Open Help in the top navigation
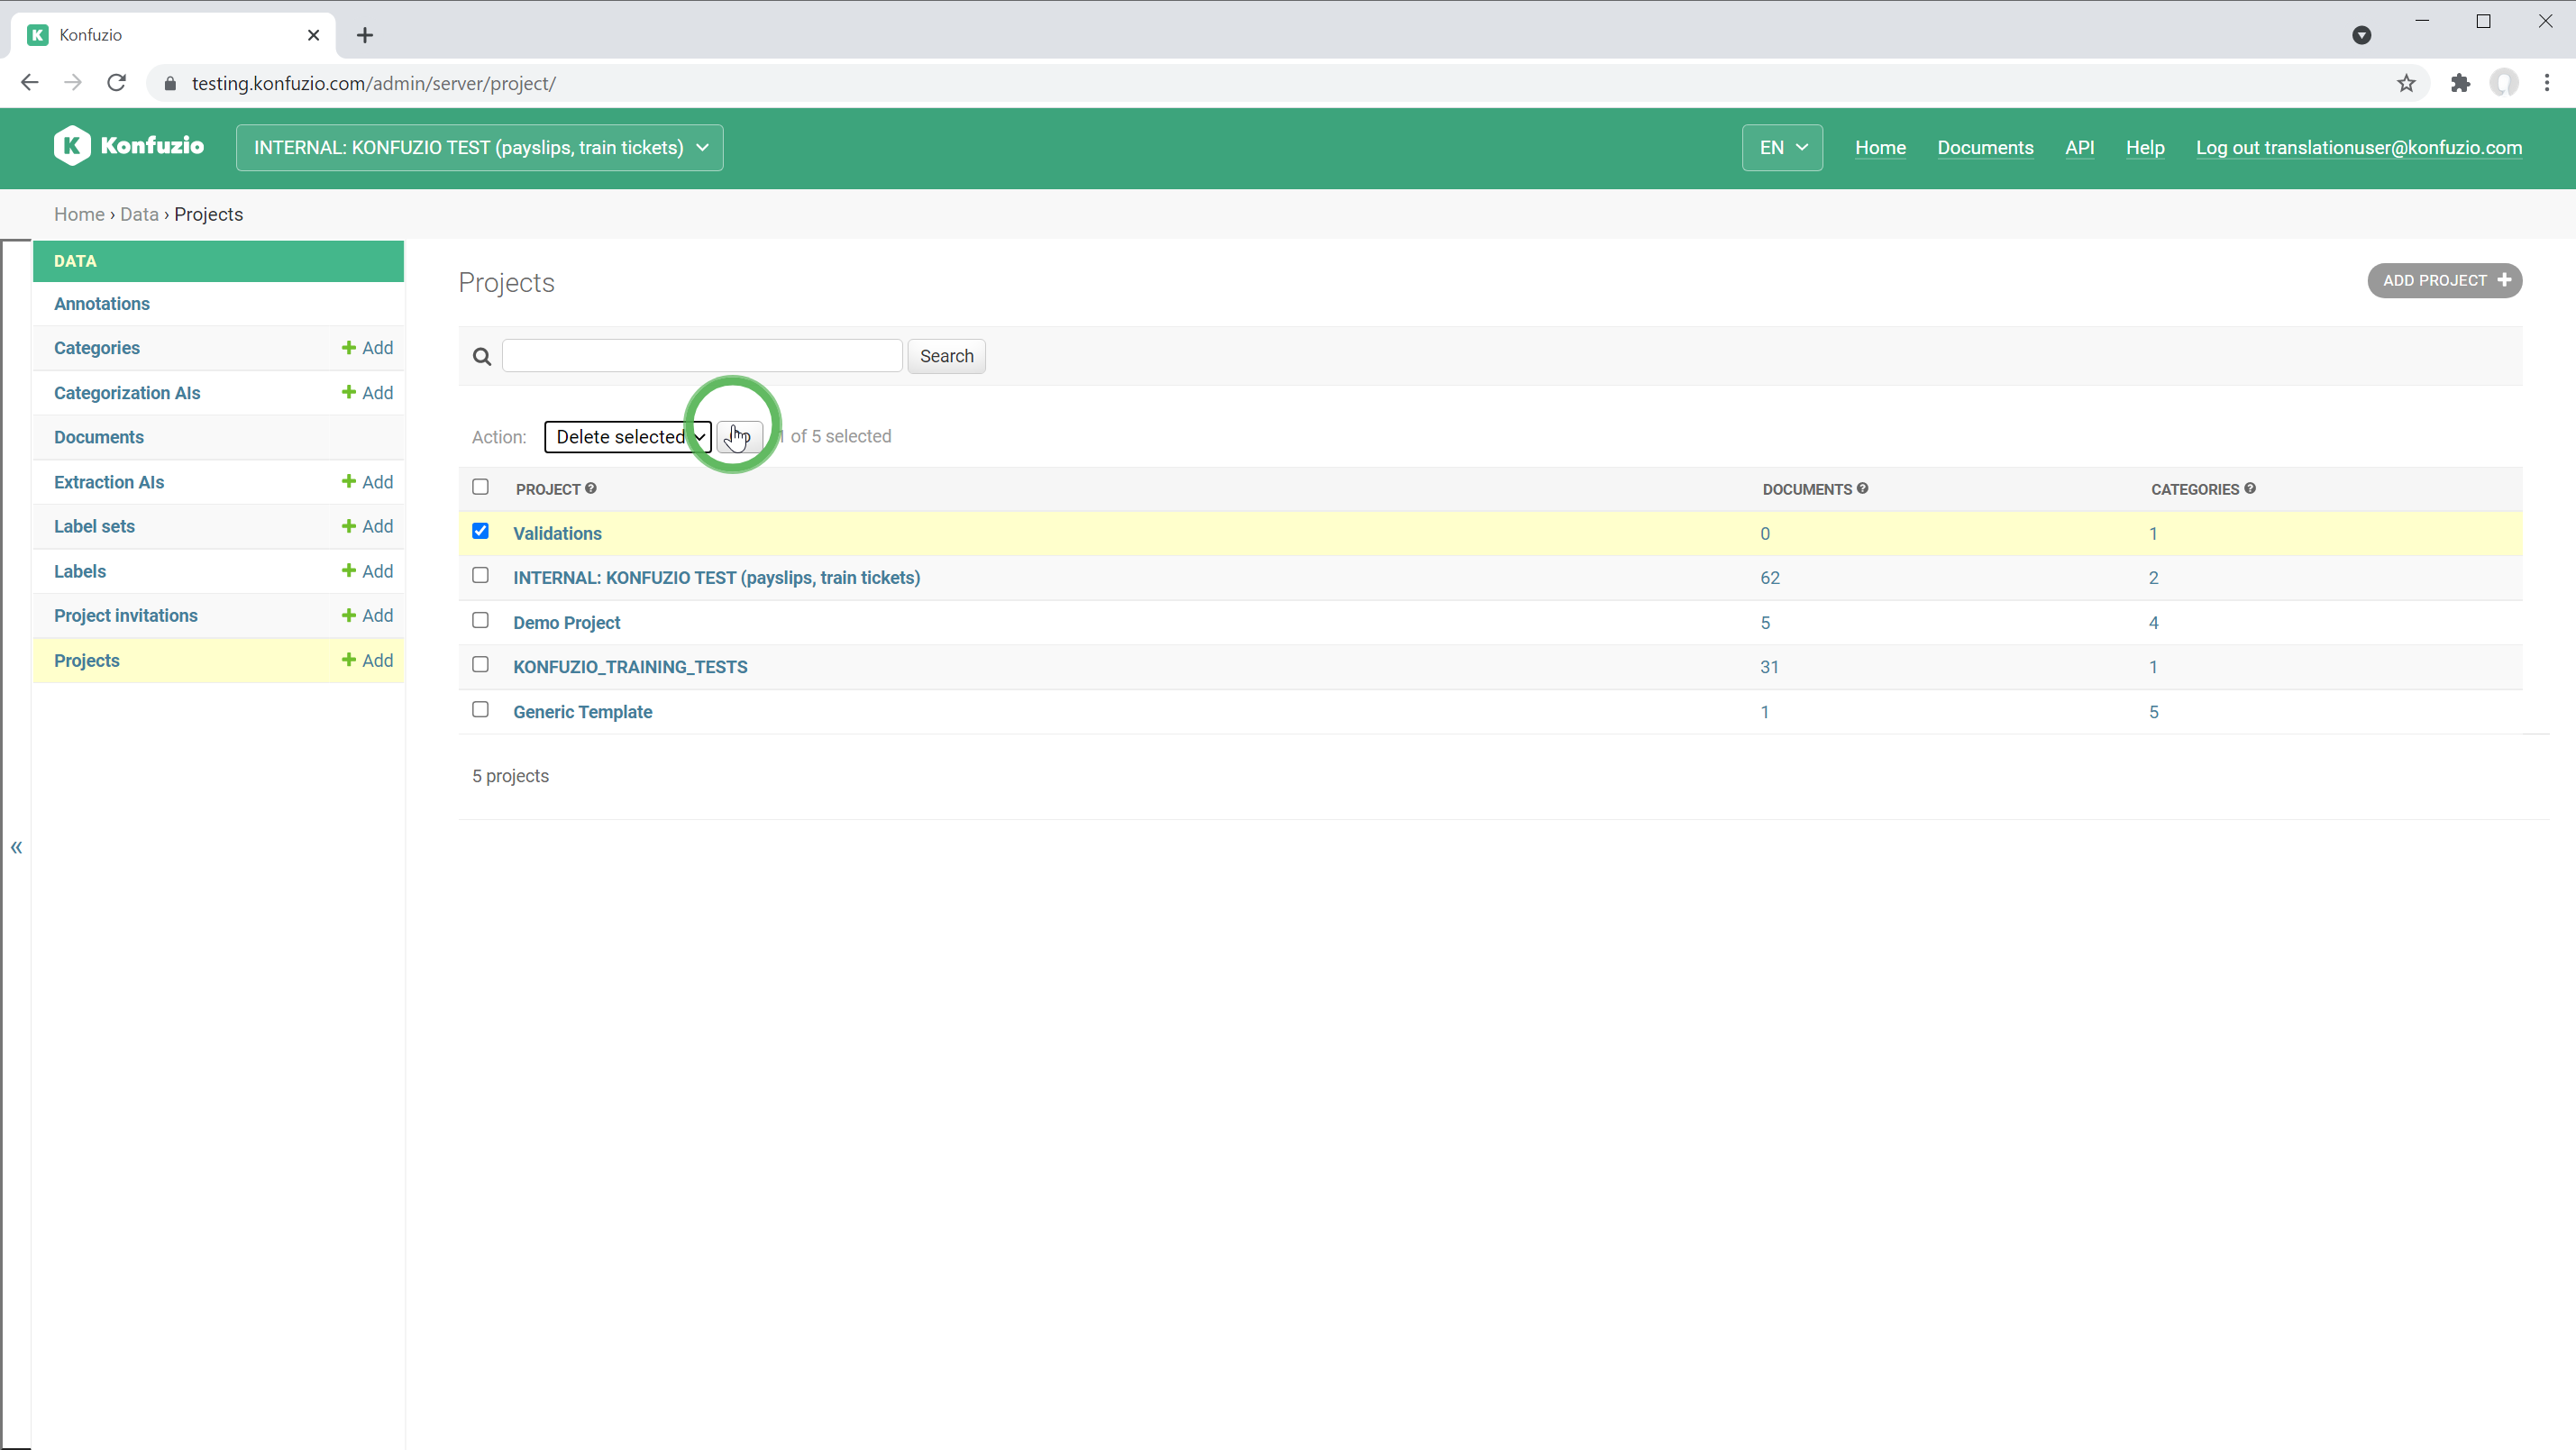2576x1450 pixels. tap(2144, 148)
